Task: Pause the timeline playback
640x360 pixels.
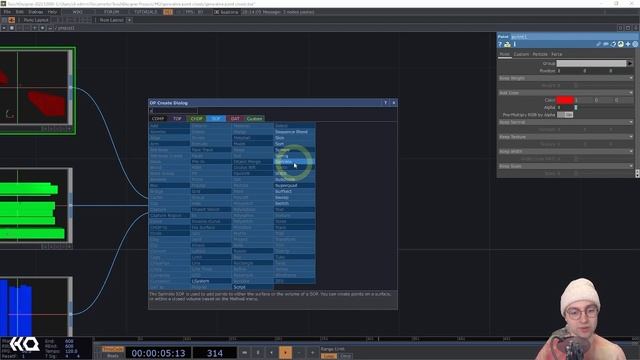Action: point(258,353)
